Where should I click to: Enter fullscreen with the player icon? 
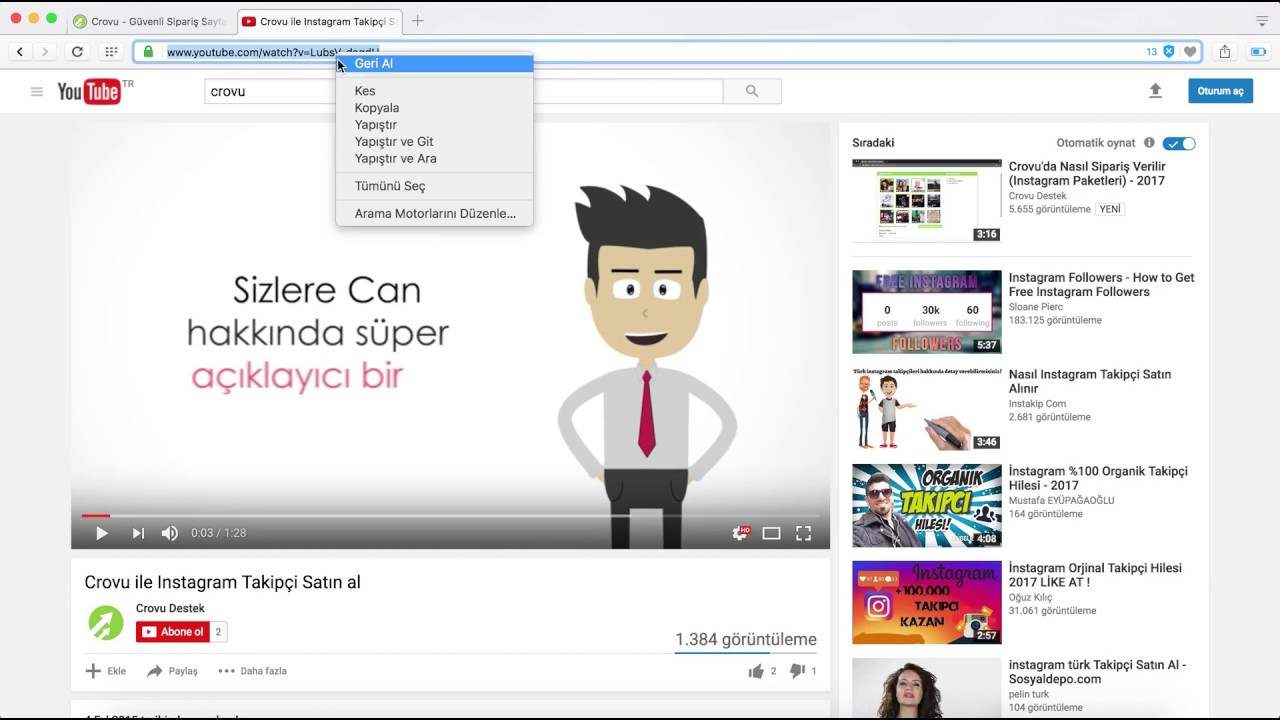(x=803, y=533)
